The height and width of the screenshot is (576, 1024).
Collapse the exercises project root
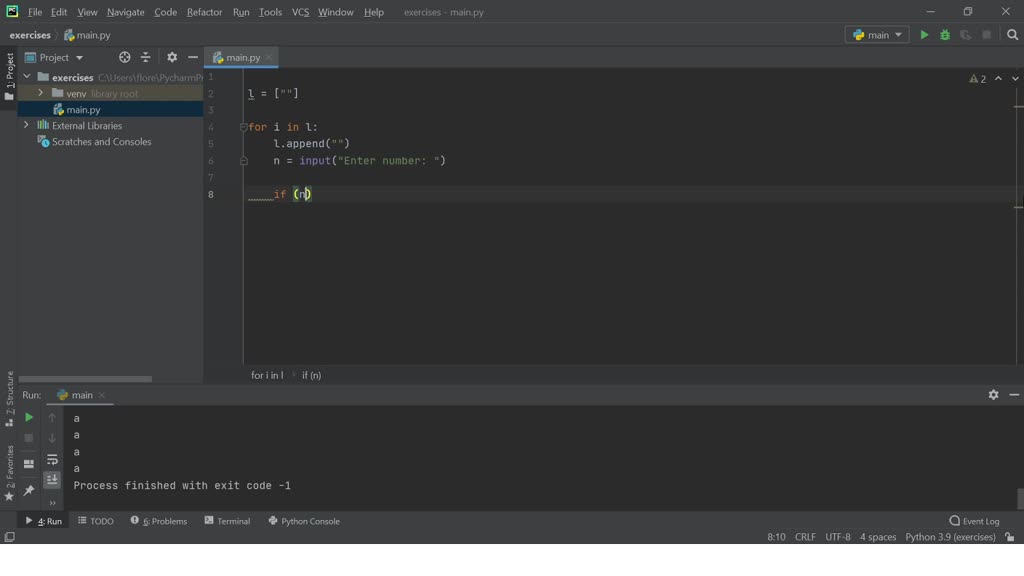coord(27,77)
